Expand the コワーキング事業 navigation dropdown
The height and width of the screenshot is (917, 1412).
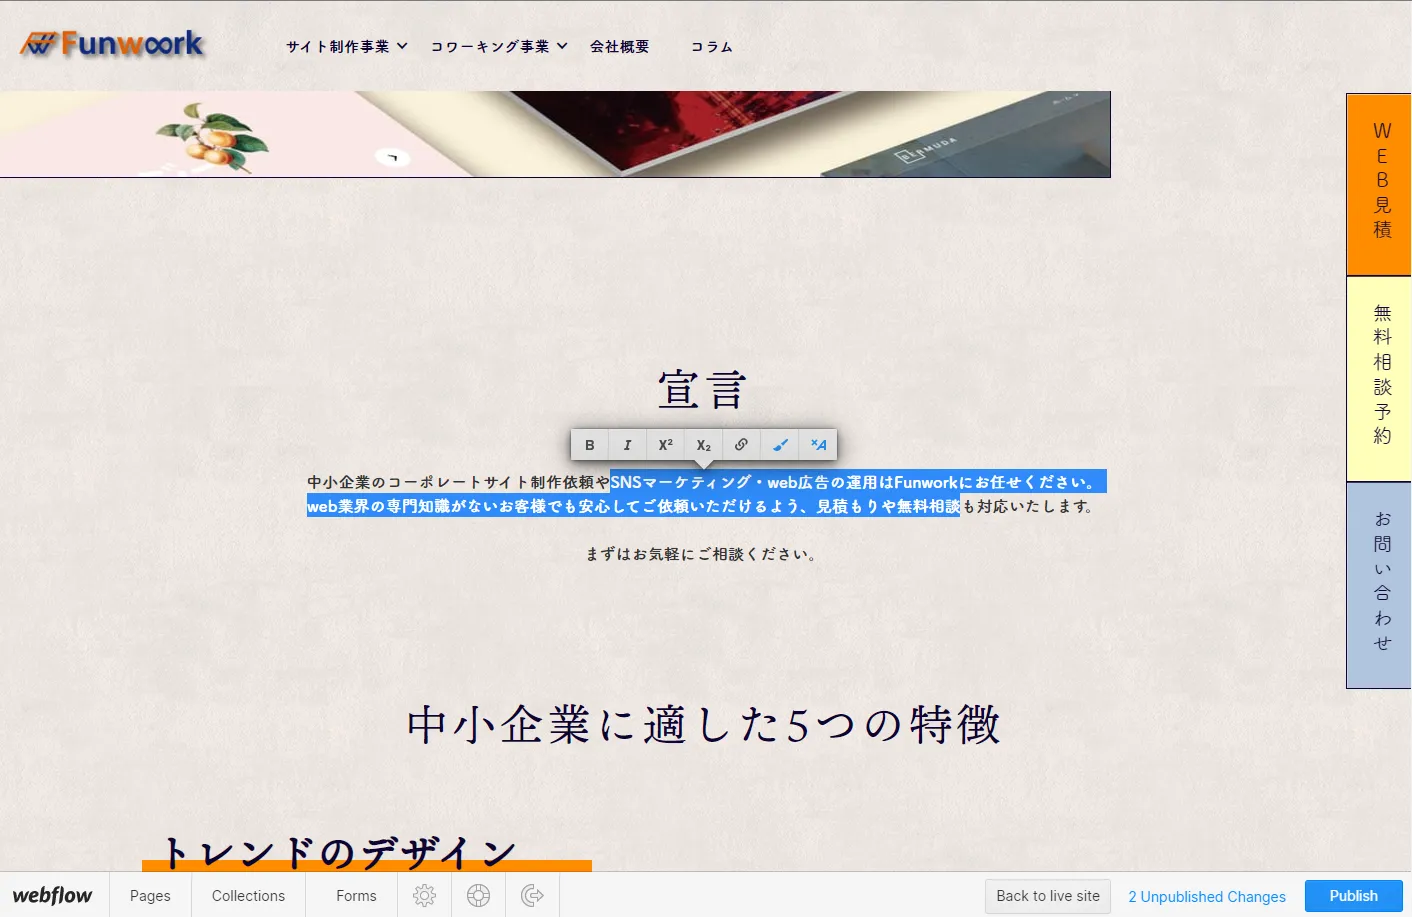click(x=497, y=45)
